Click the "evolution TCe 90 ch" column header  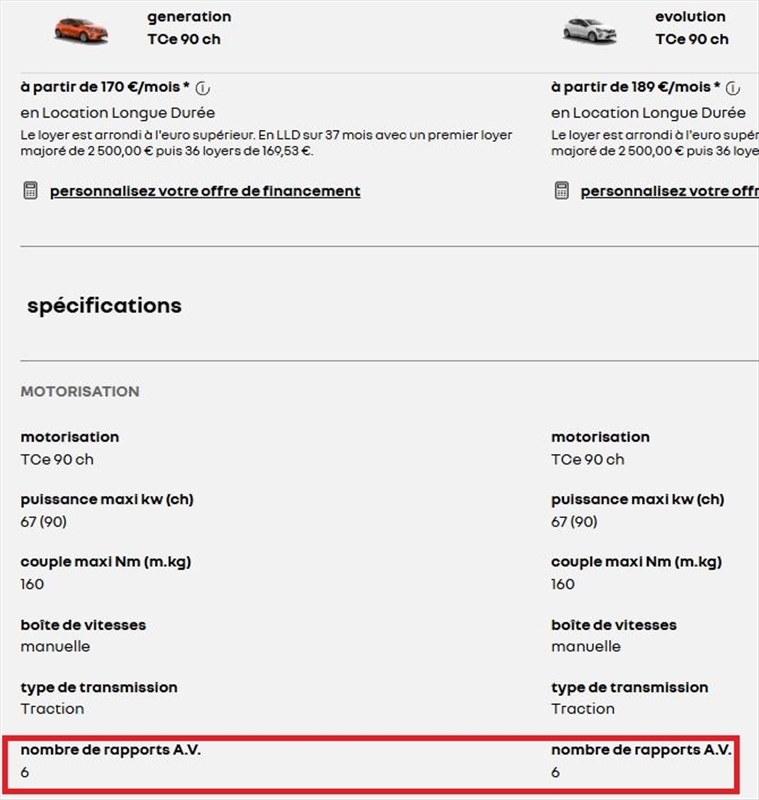click(x=692, y=26)
